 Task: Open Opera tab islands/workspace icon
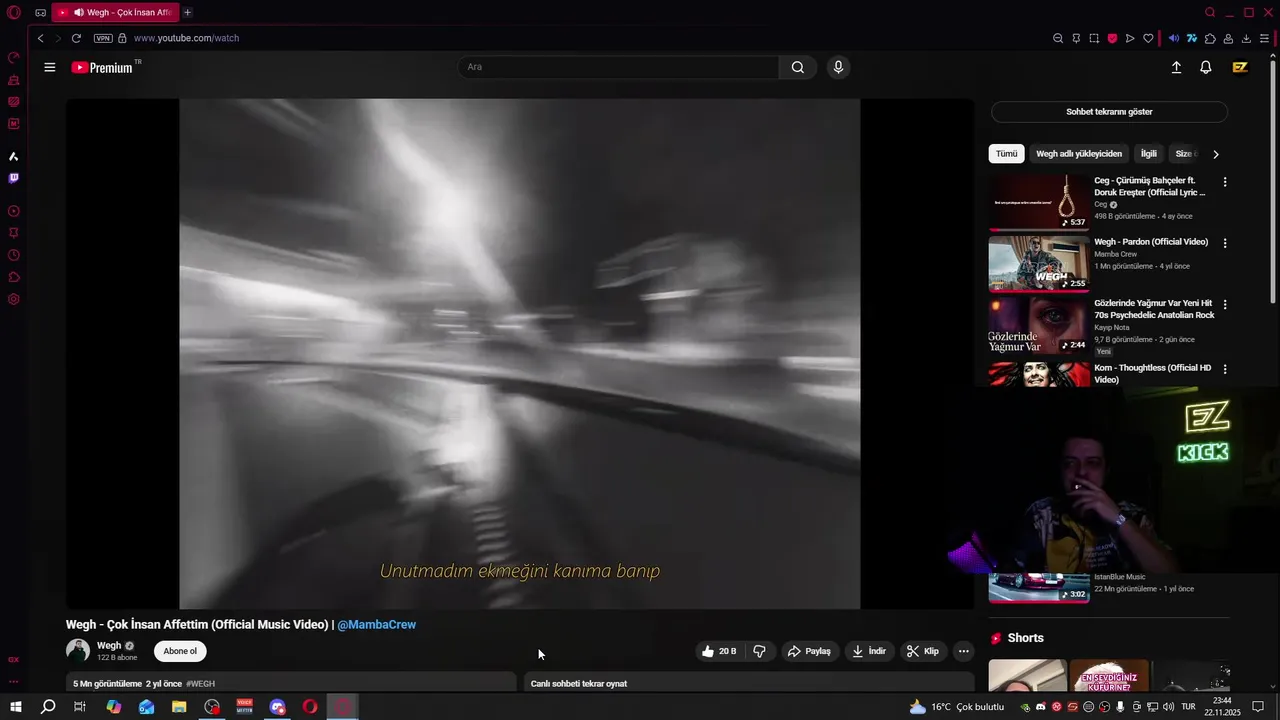40,12
